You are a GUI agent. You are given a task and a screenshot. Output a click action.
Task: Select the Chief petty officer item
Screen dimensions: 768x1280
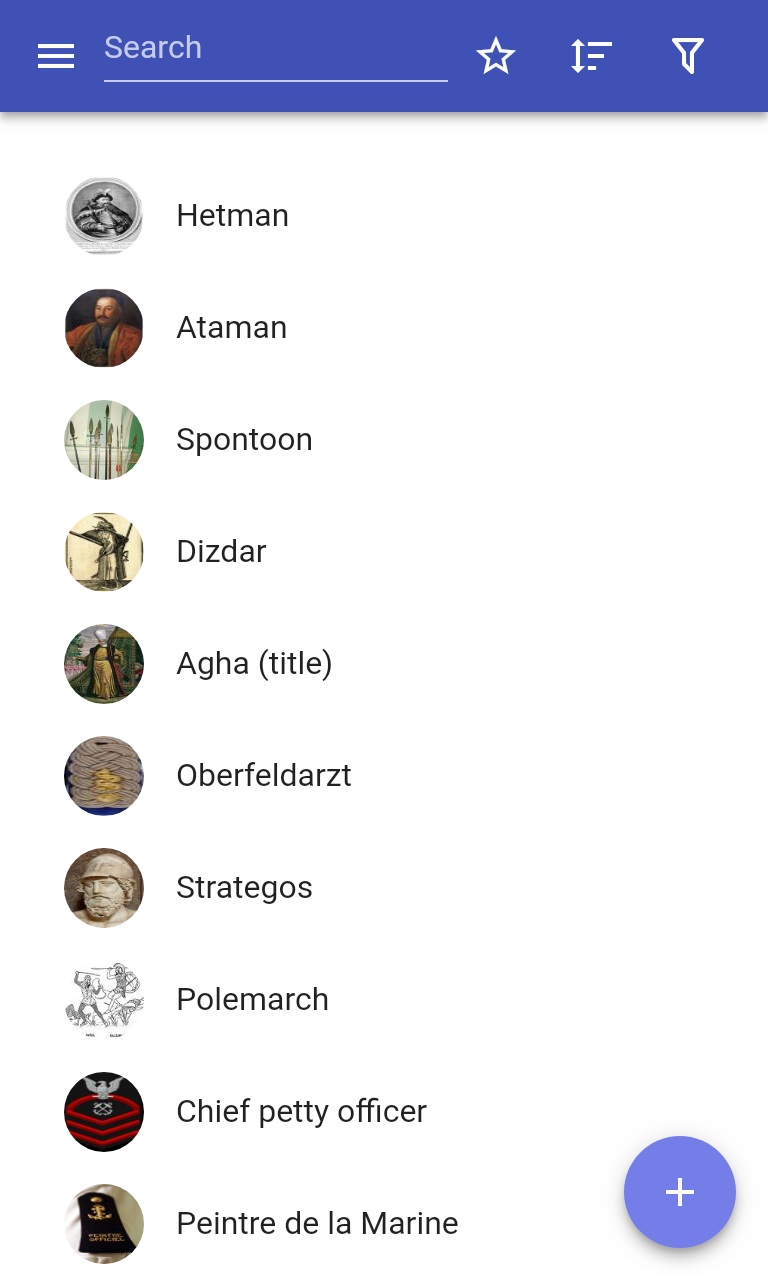pyautogui.click(x=301, y=1112)
